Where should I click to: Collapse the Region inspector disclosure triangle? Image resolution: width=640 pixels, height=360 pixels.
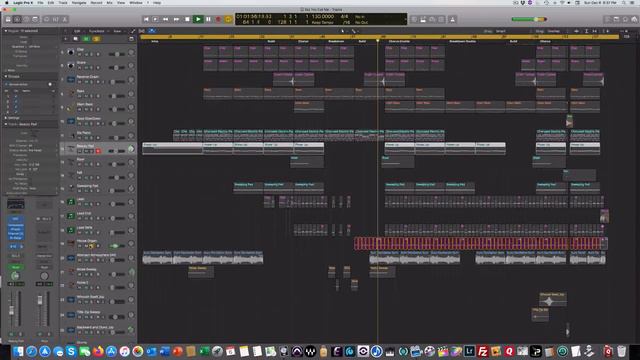(x=6, y=31)
